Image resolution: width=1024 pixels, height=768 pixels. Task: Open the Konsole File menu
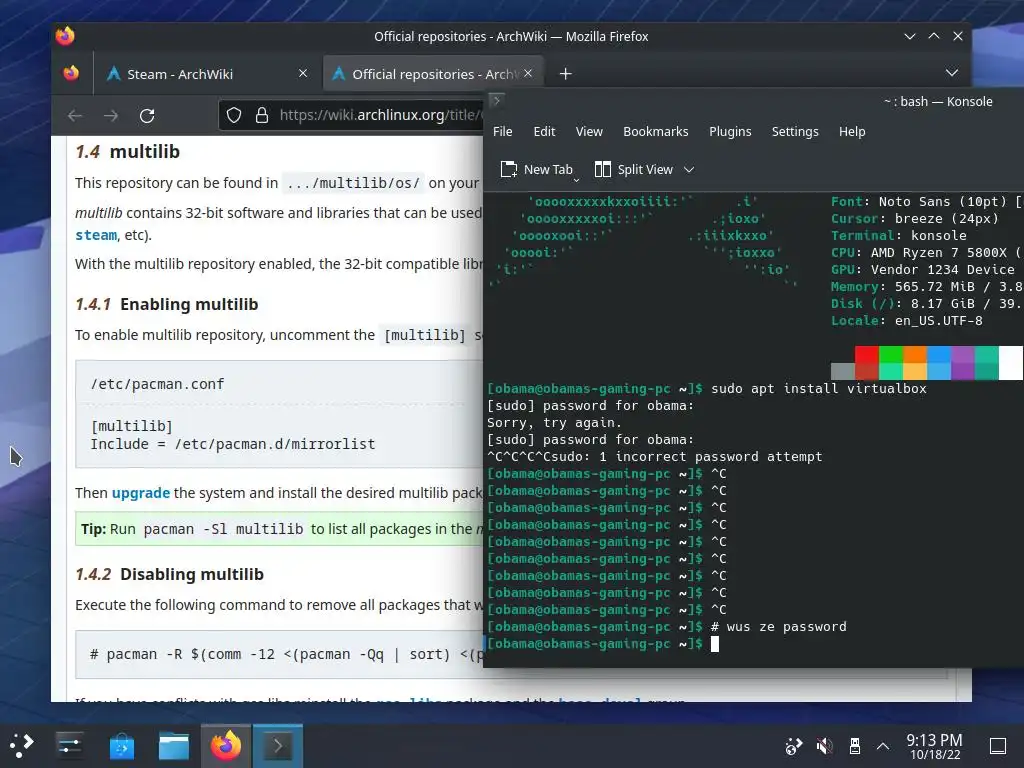tap(502, 131)
